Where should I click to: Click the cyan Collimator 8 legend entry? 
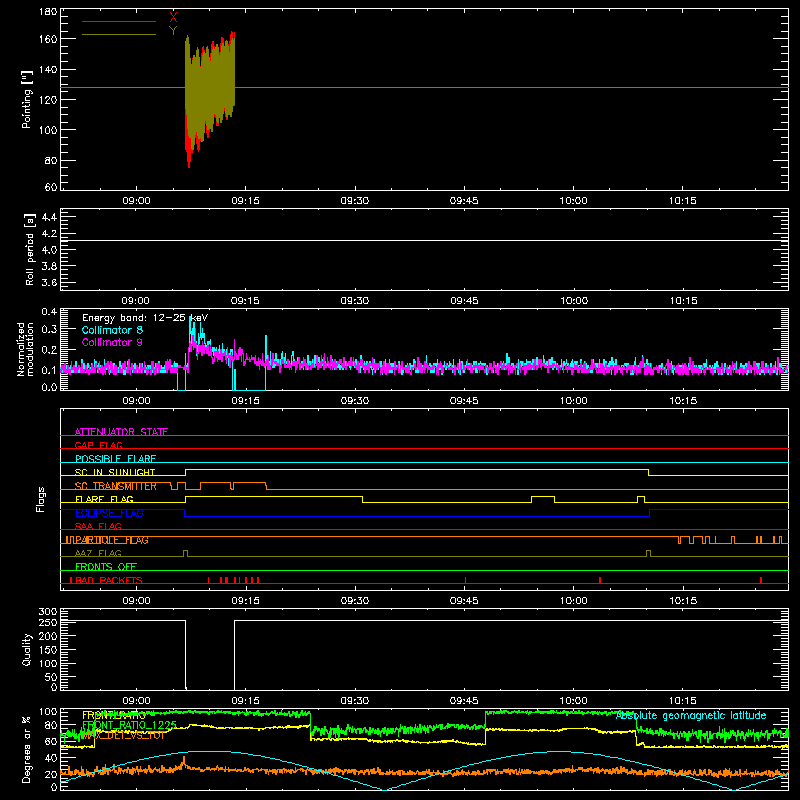click(112, 330)
